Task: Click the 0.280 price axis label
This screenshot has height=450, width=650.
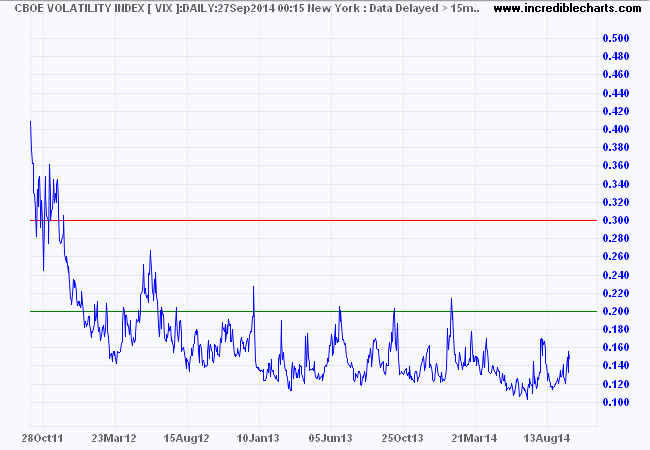Action: click(x=616, y=238)
